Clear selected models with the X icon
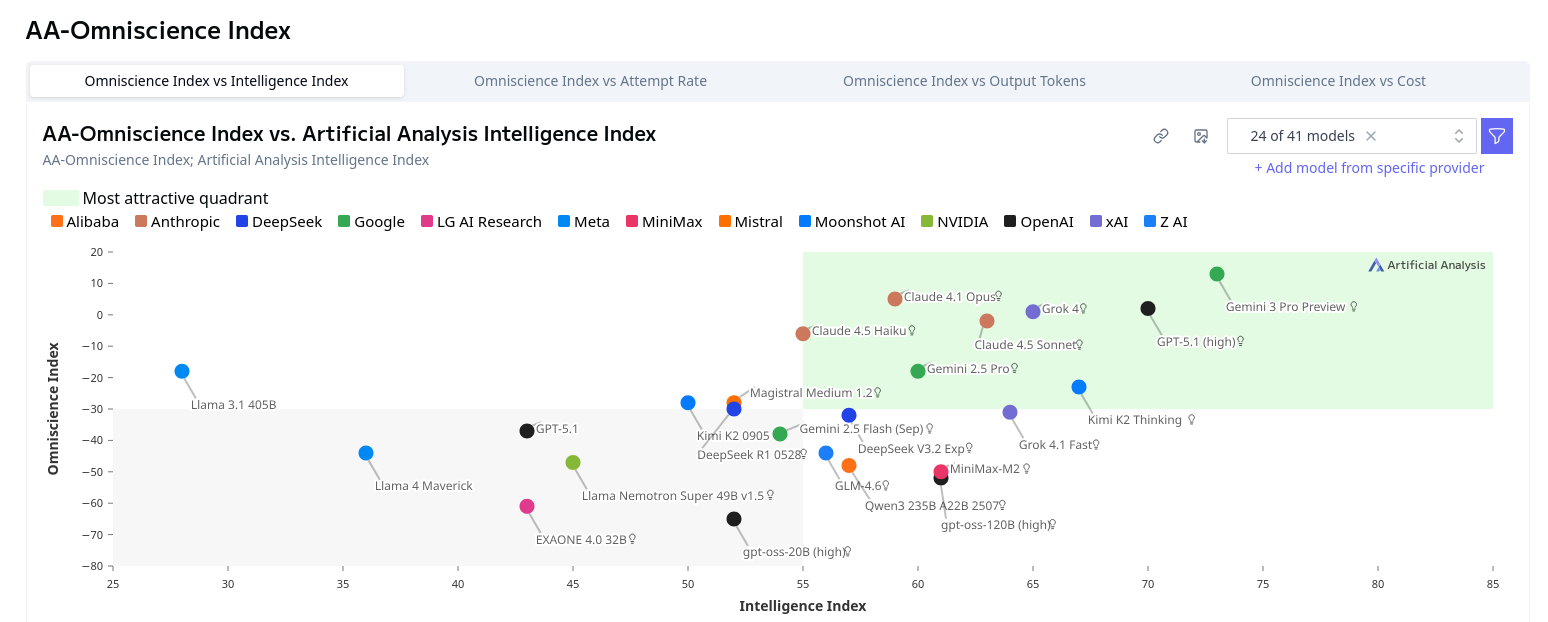The width and height of the screenshot is (1548, 622). (x=1371, y=136)
